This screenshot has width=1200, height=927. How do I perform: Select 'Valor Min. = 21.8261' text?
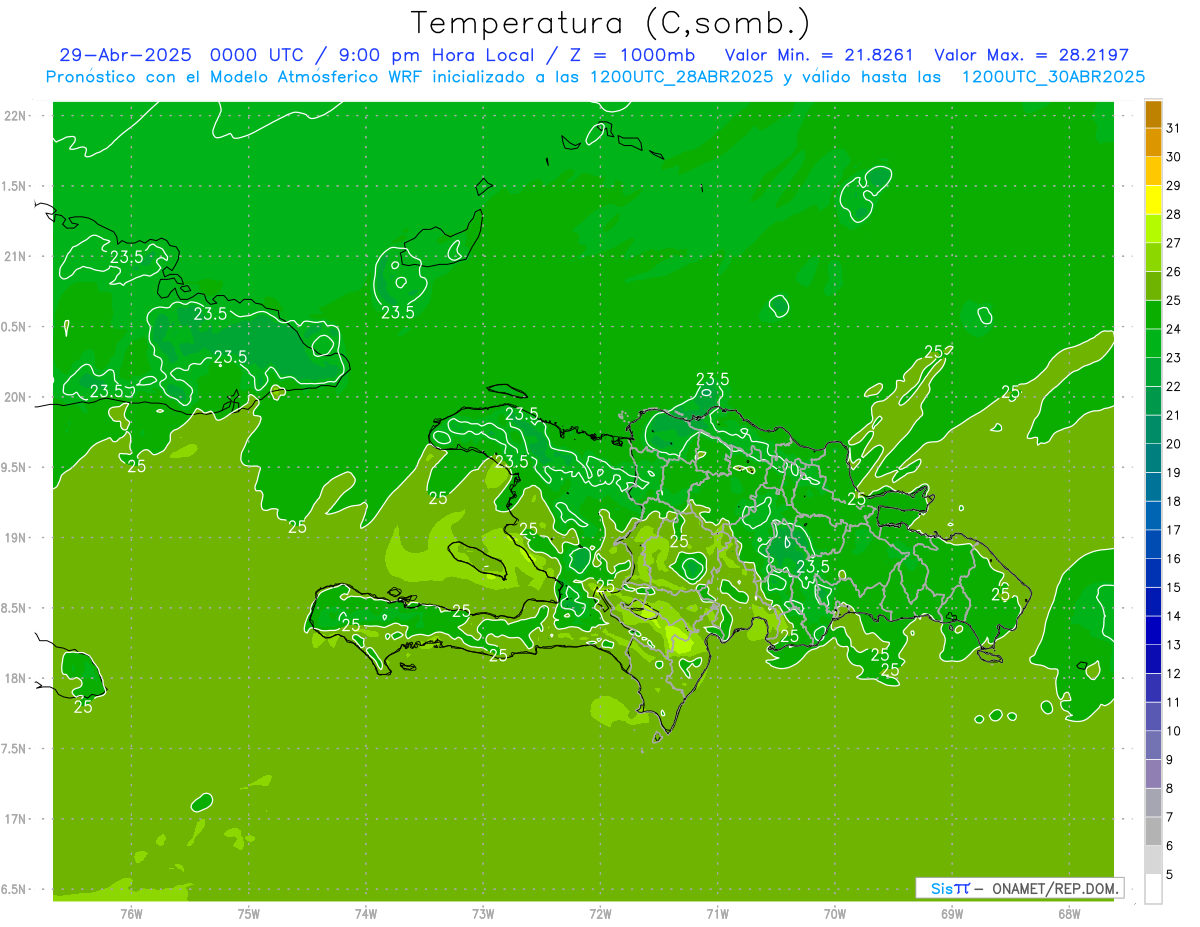tap(819, 55)
